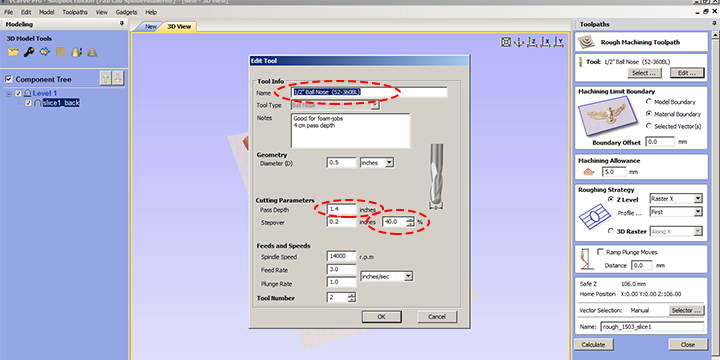Image resolution: width=720 pixels, height=360 pixels.
Task: Choose the Z Level roughing strategy
Action: [x=611, y=199]
